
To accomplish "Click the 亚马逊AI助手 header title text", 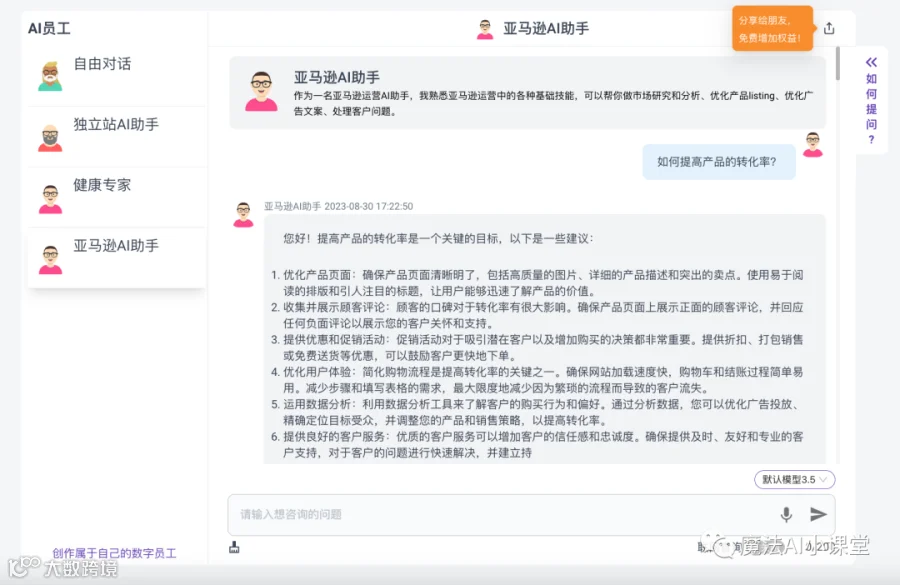I will (546, 29).
